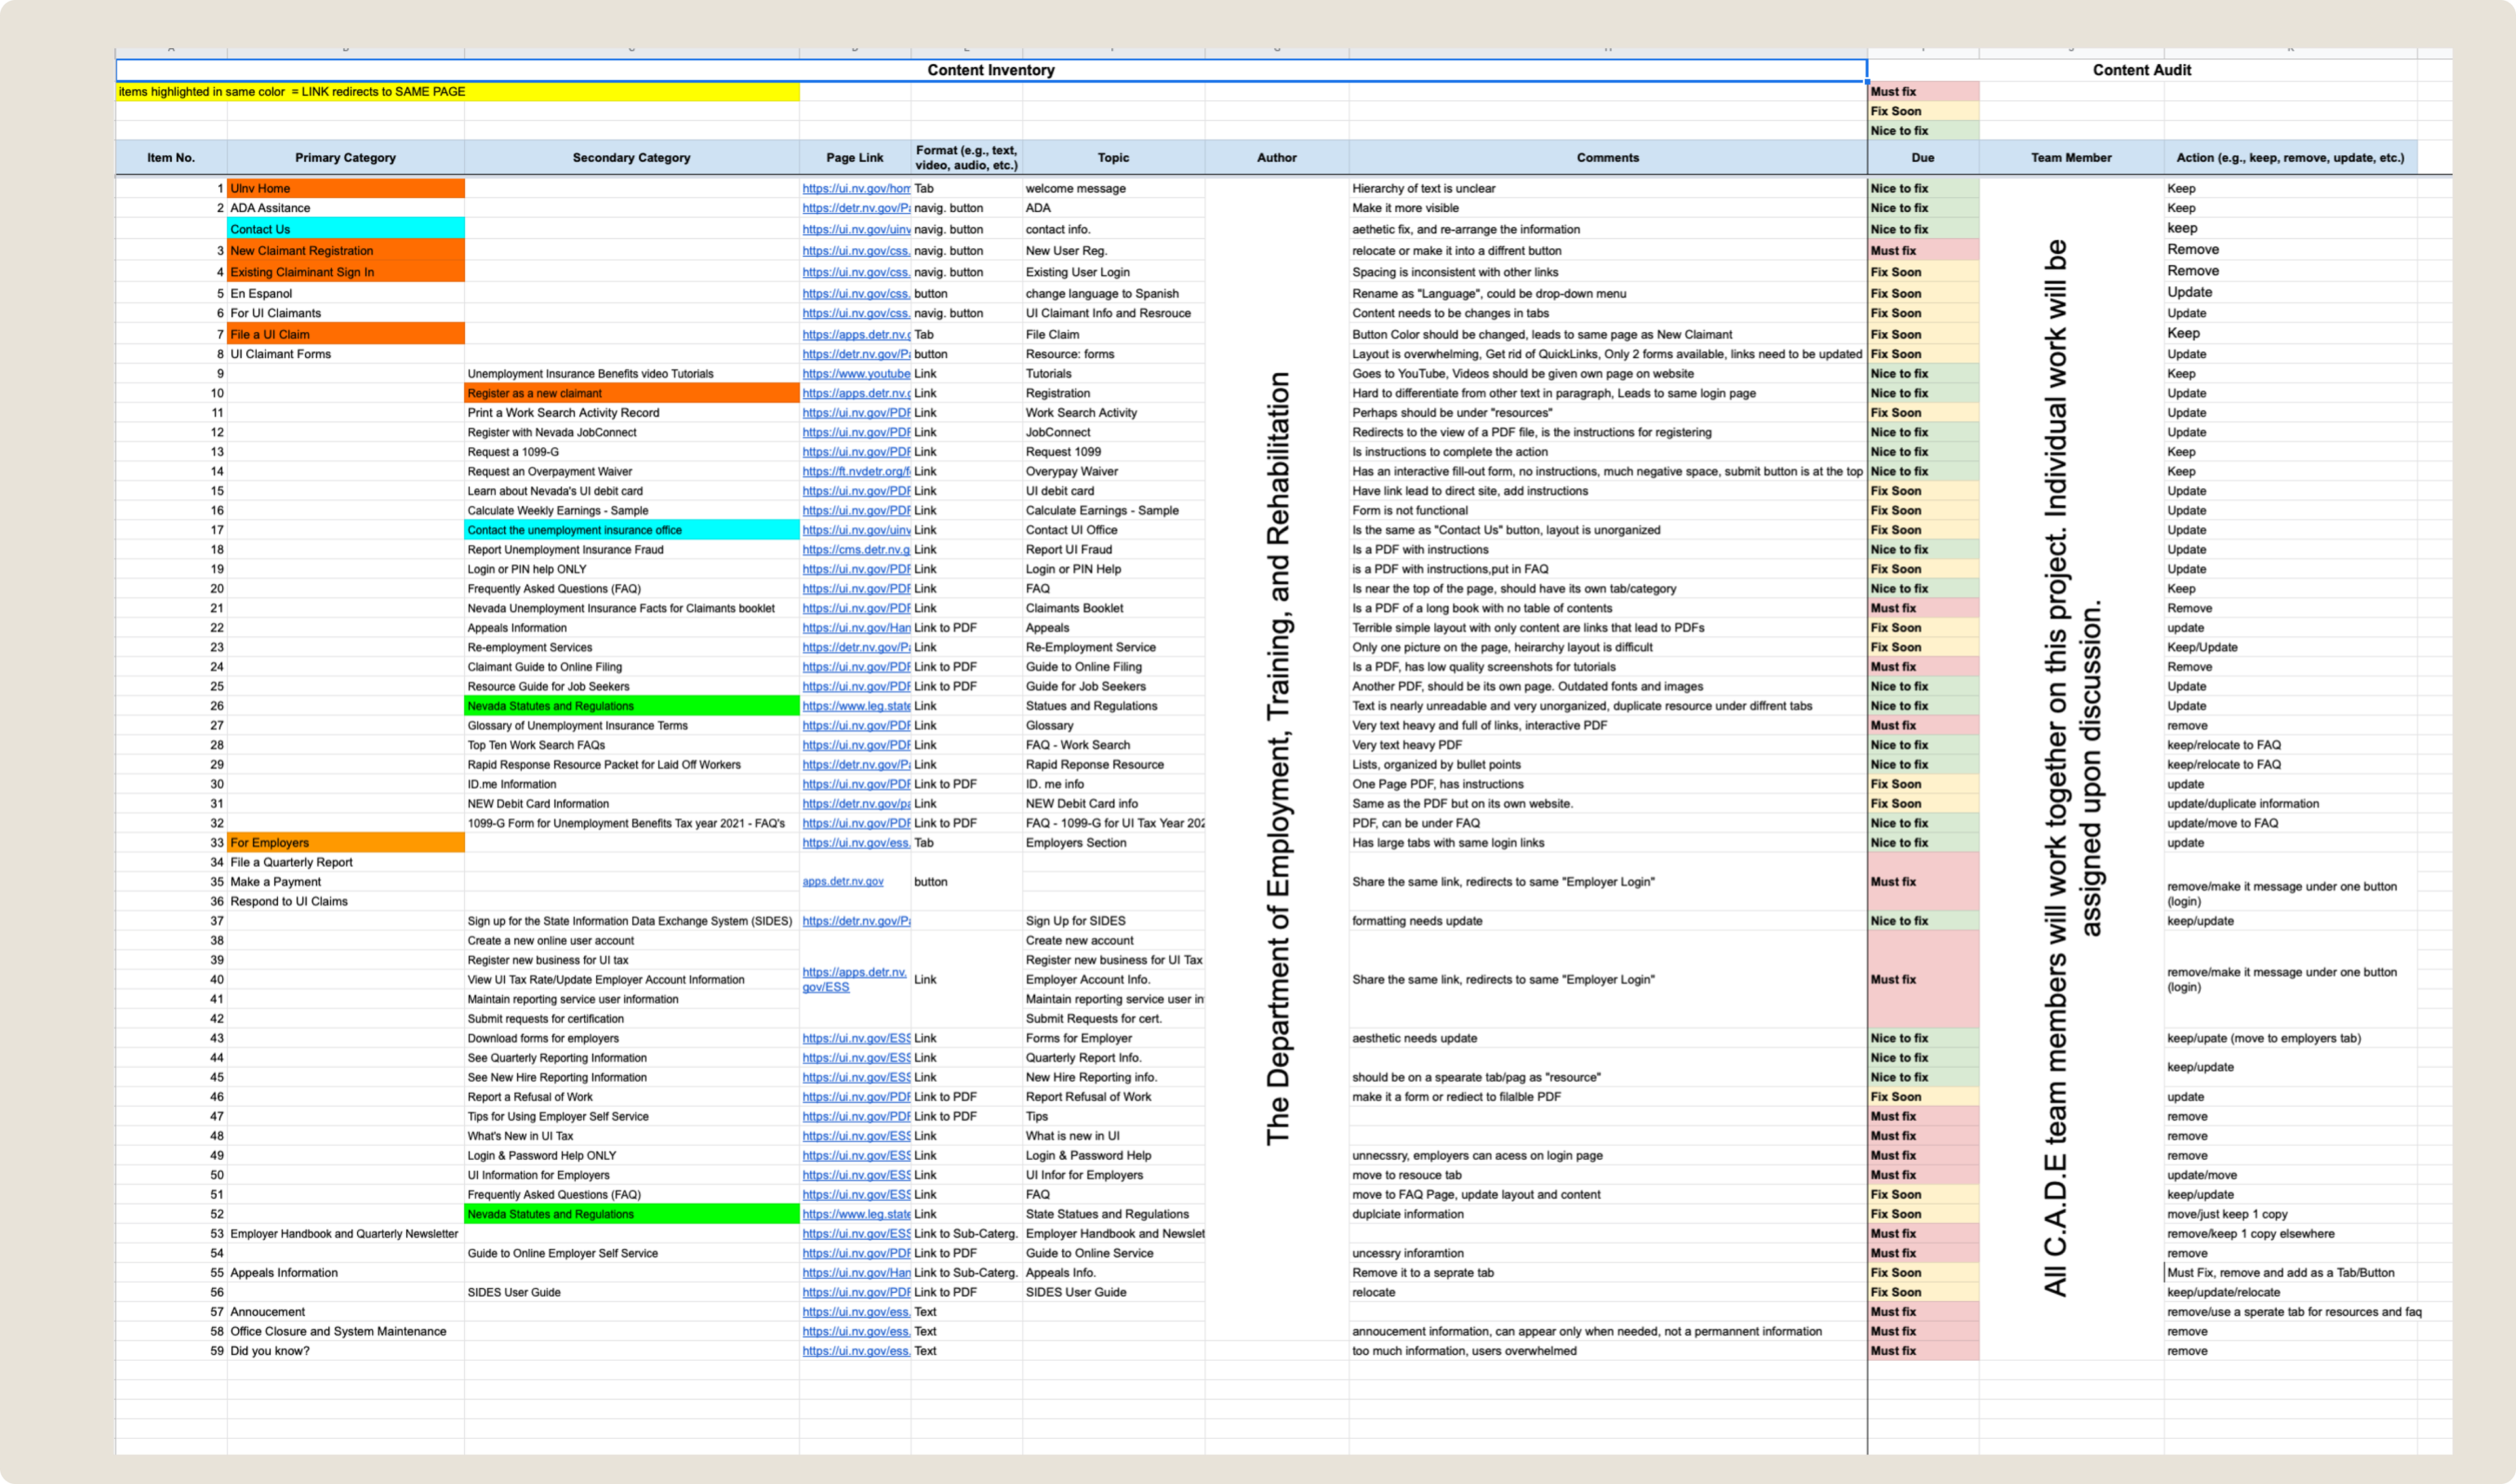Select the Item No. column header
This screenshot has height=1484, width=2516.
(171, 157)
